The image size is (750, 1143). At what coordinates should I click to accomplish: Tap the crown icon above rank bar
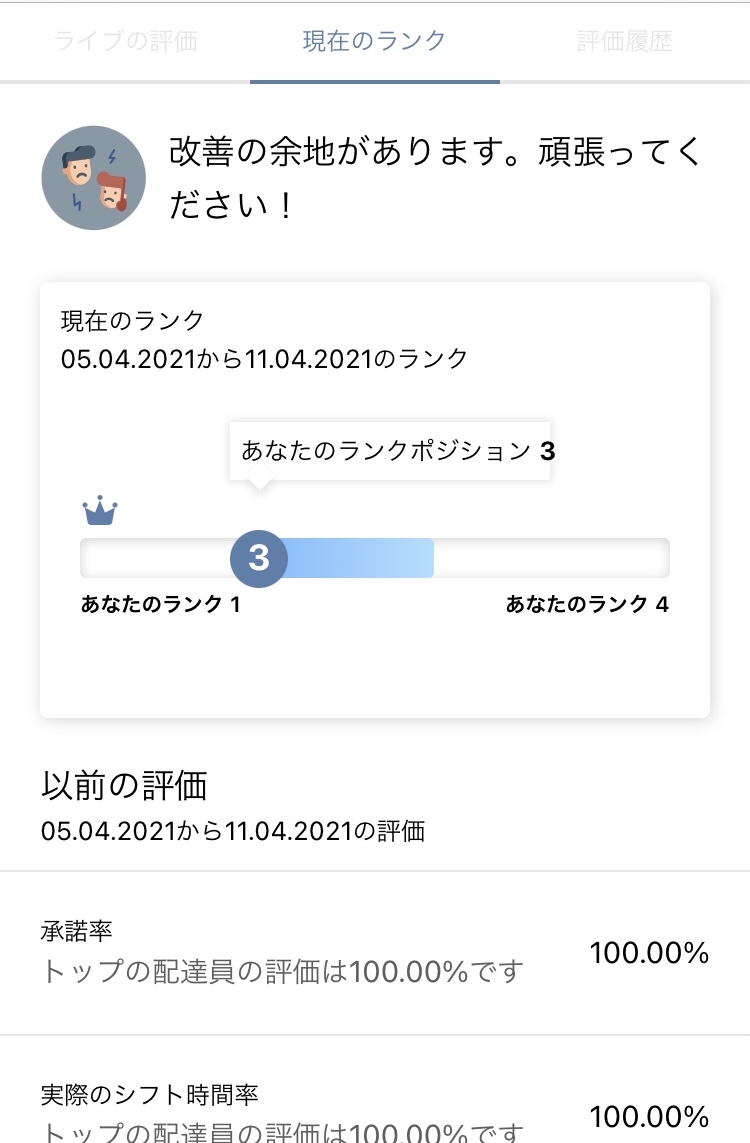coord(100,512)
